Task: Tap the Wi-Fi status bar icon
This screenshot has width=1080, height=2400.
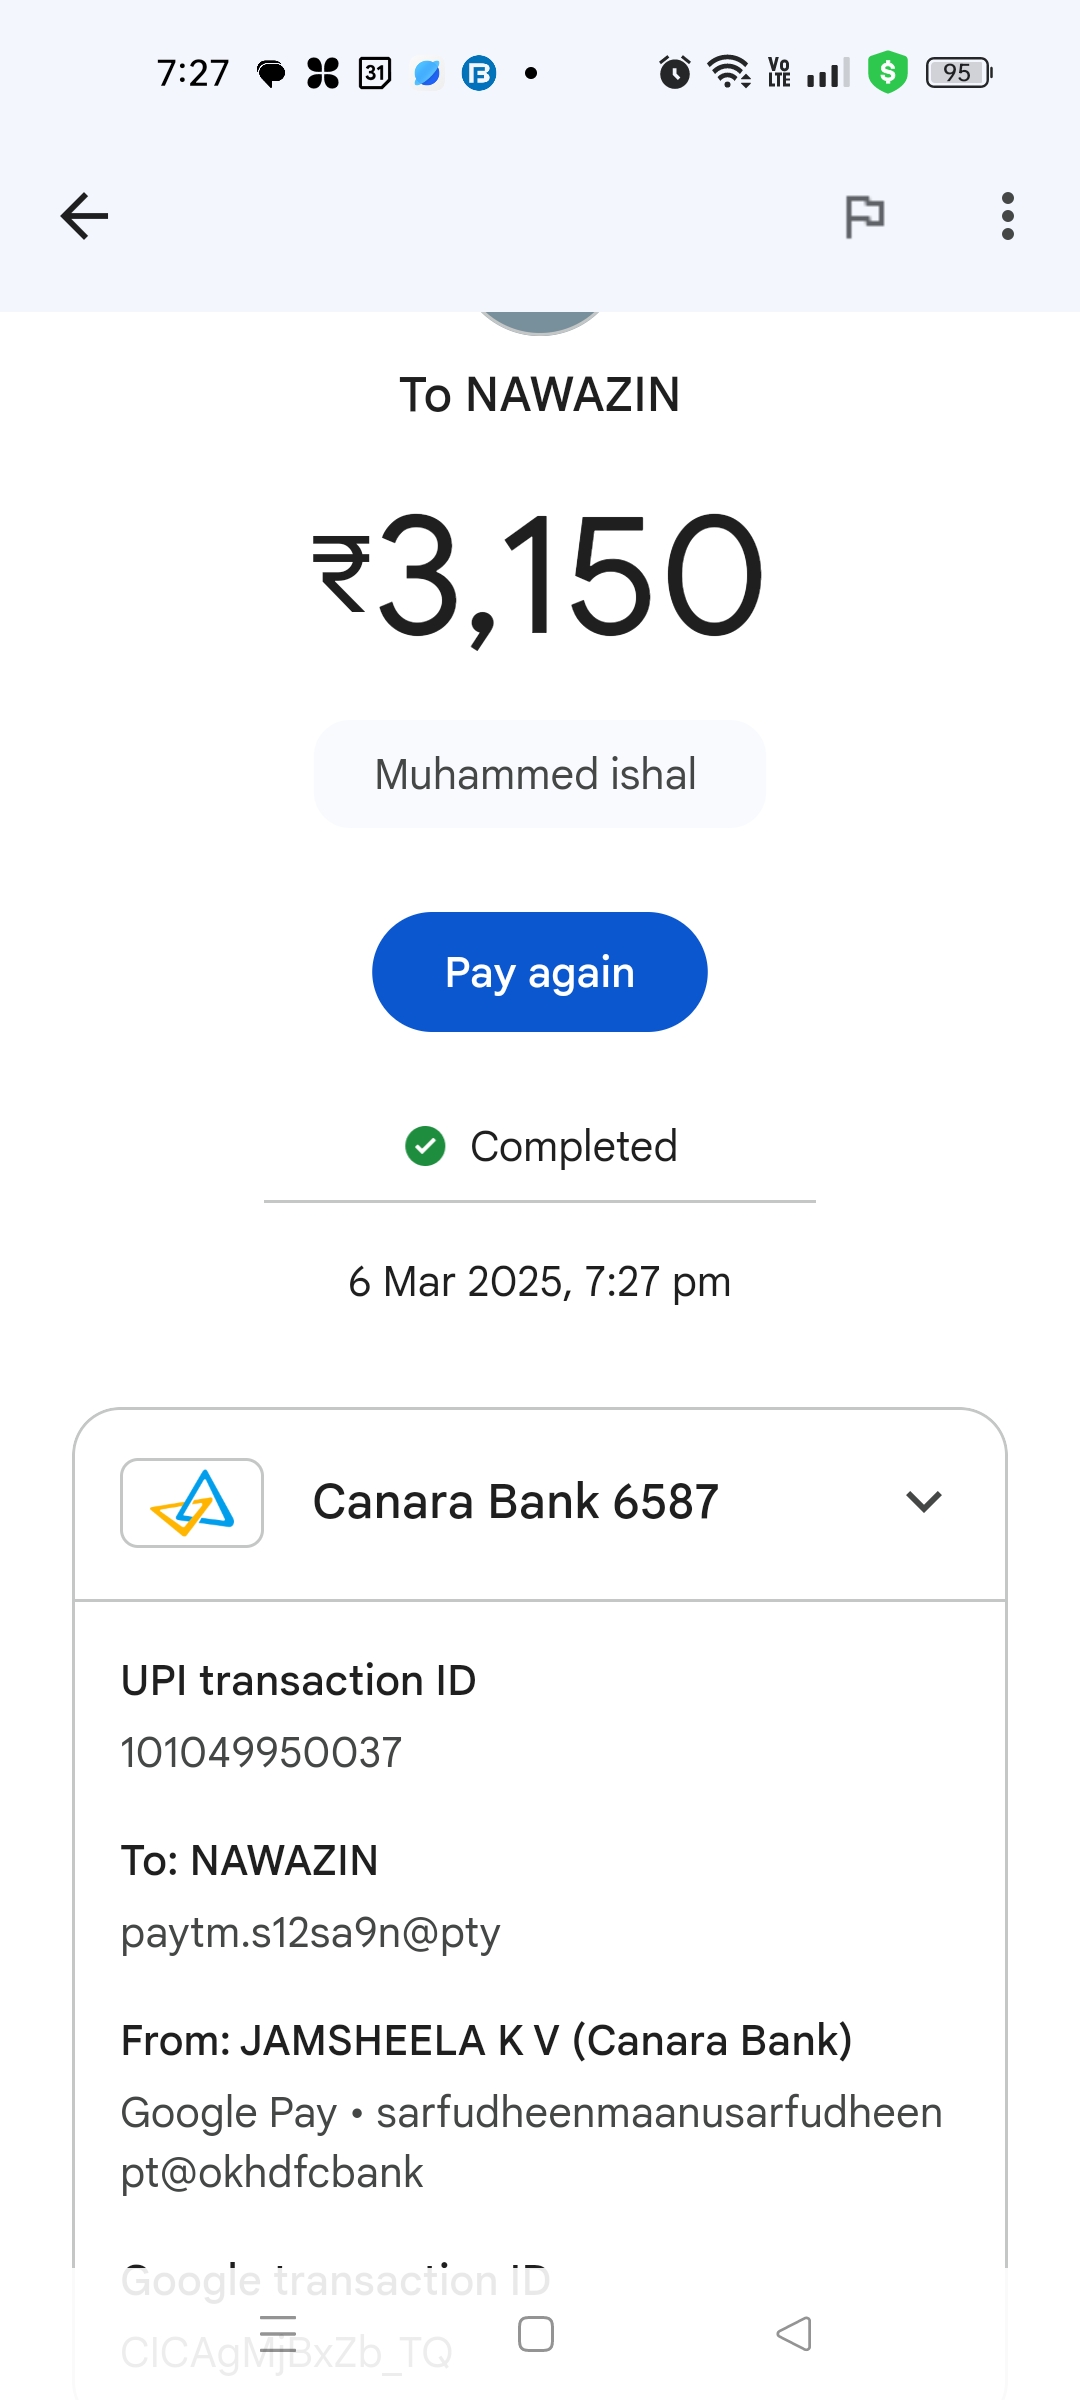Action: 729,73
